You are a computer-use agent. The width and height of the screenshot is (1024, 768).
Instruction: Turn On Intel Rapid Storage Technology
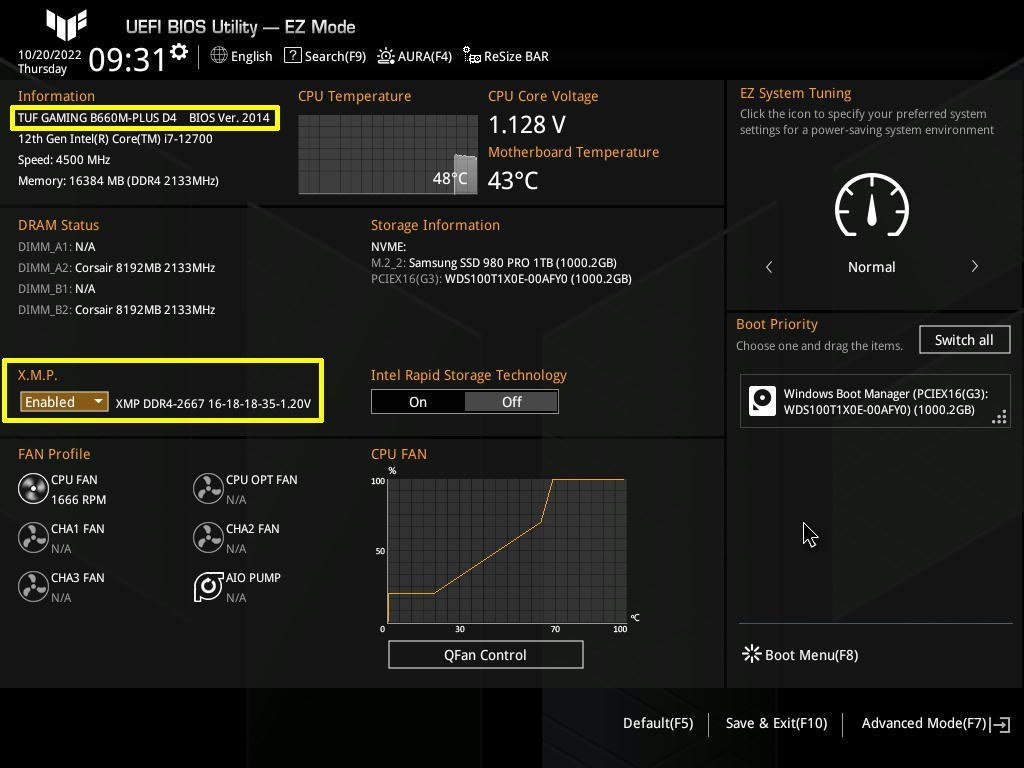[417, 401]
